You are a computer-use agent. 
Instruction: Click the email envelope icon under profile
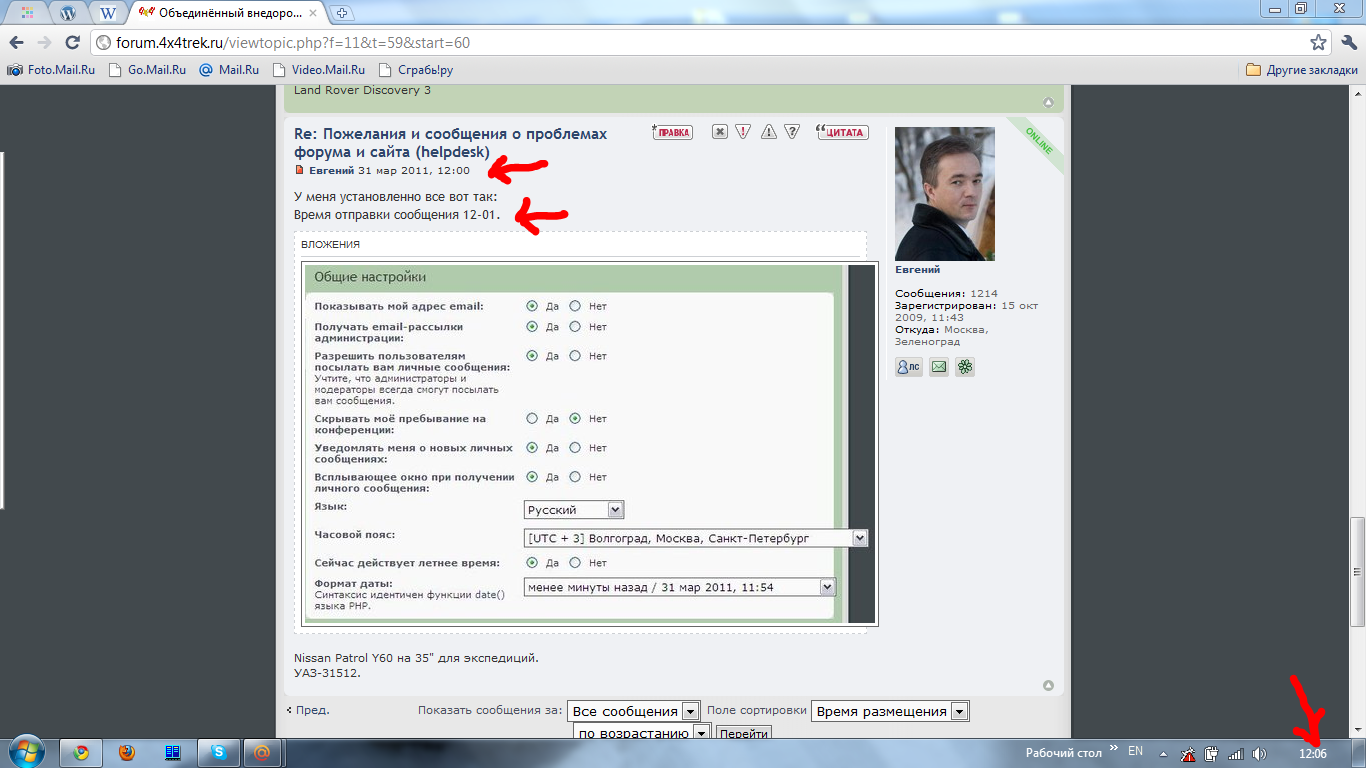[938, 367]
